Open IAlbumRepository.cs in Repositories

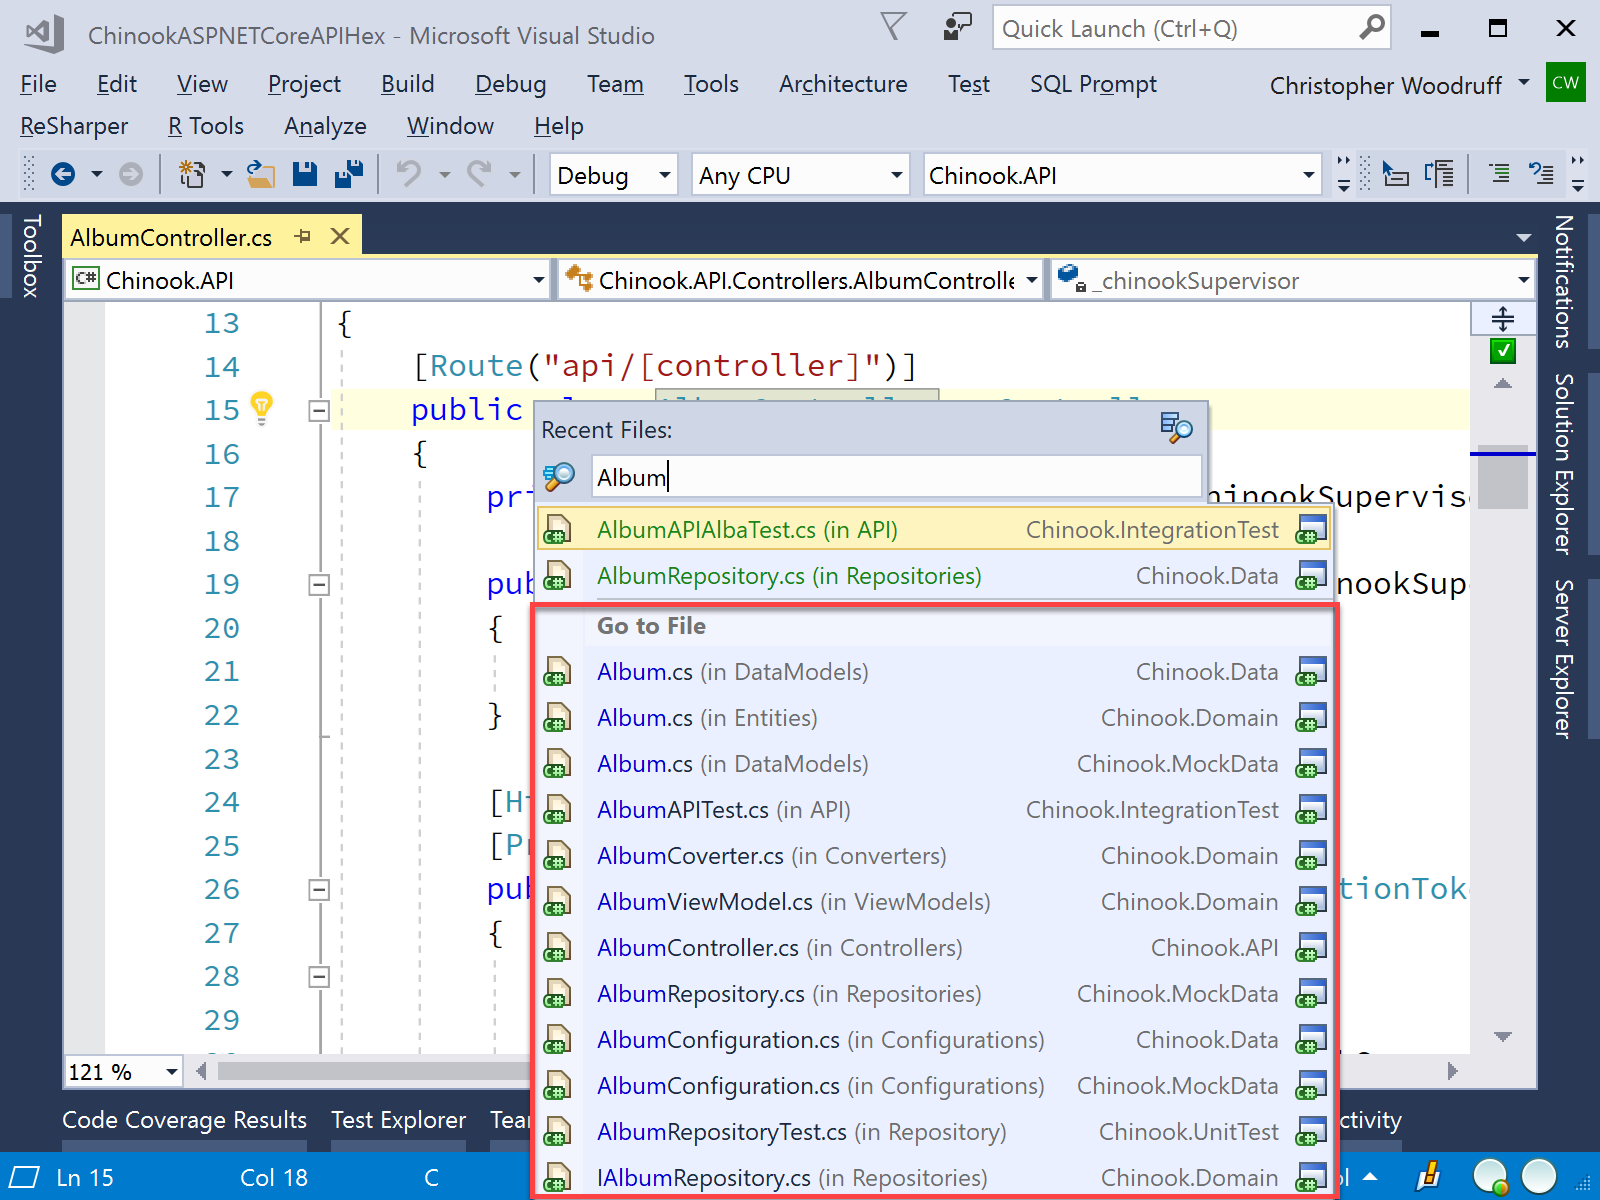click(x=935, y=1178)
